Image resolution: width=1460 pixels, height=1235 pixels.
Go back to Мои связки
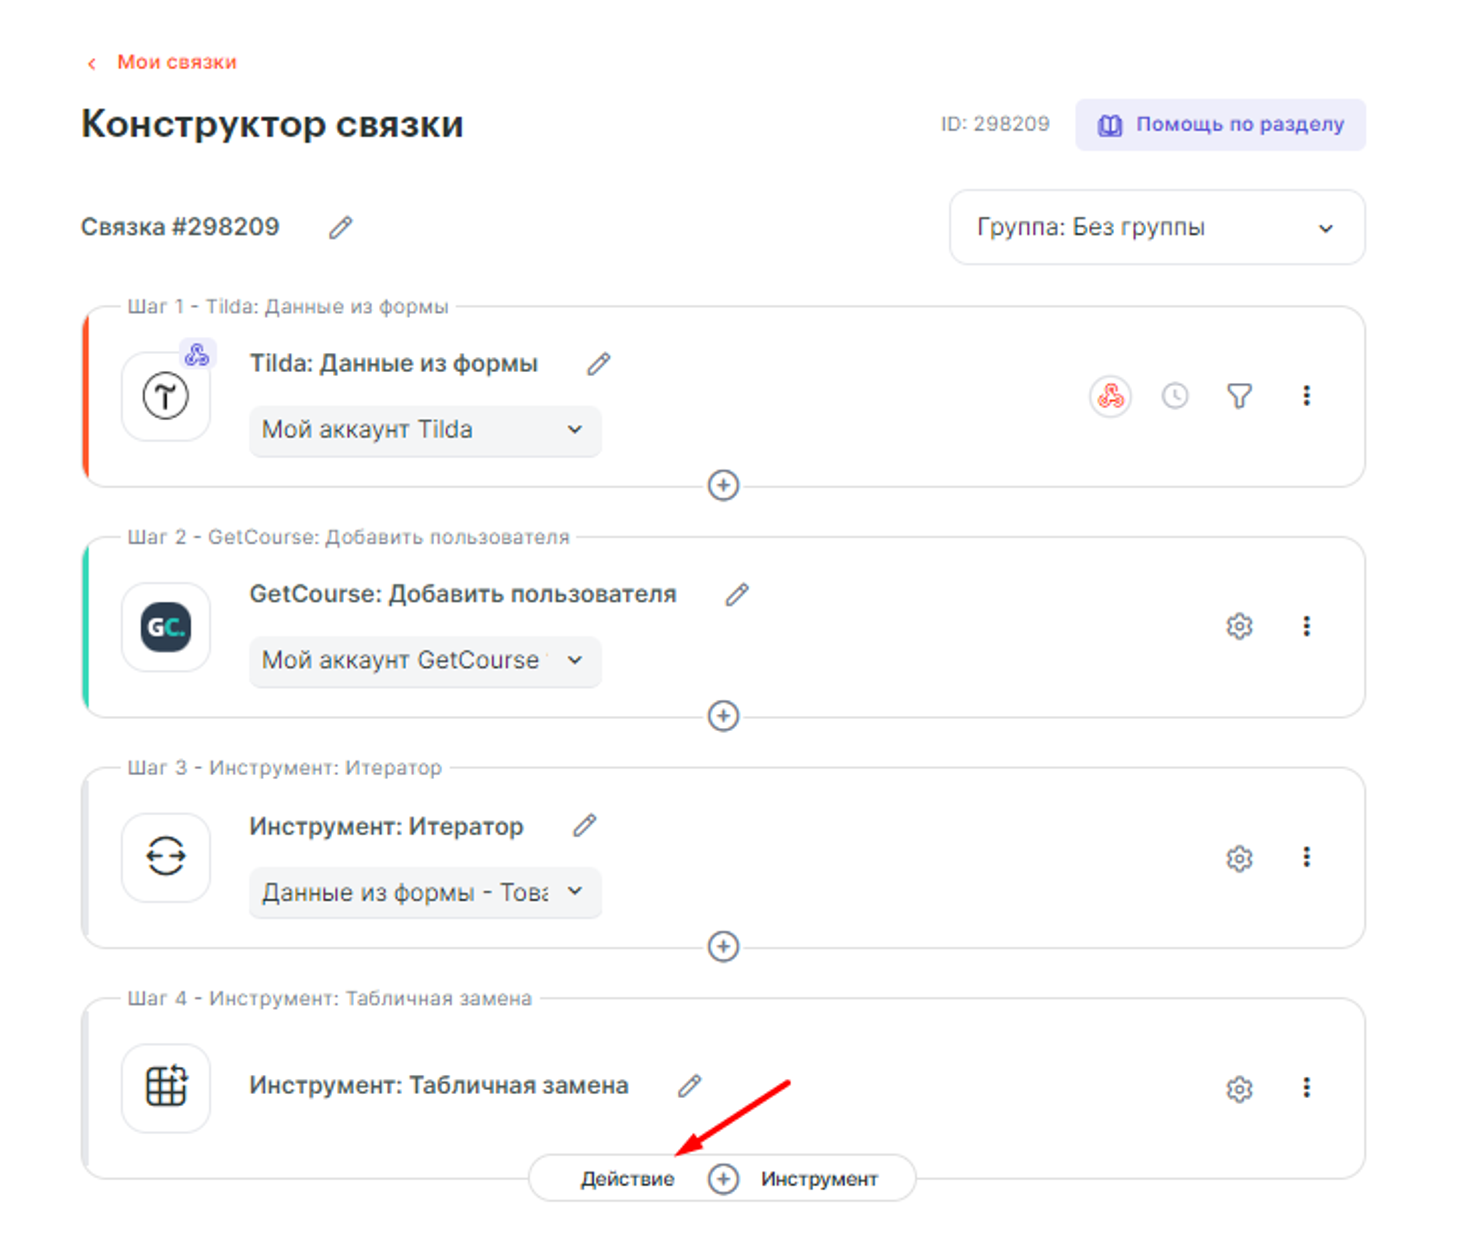[165, 62]
